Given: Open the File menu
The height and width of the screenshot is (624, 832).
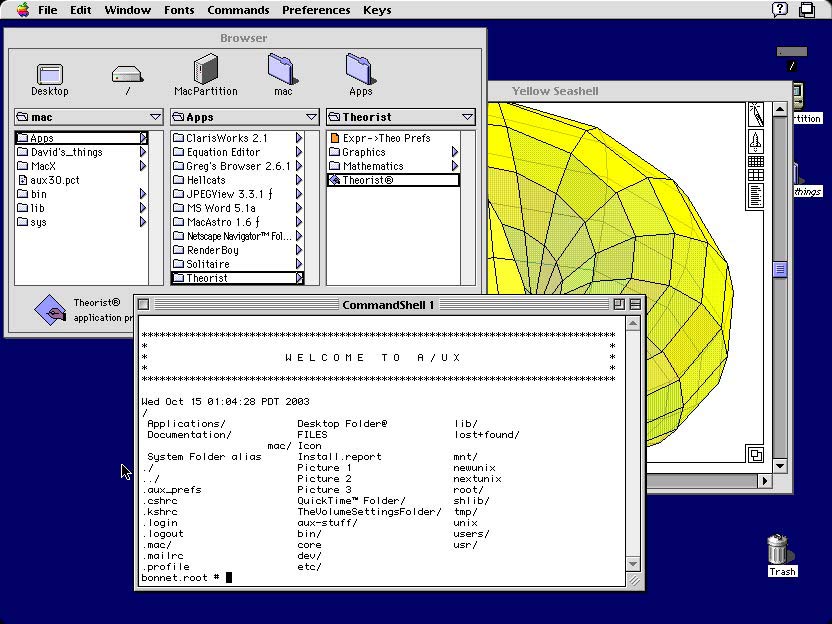Looking at the screenshot, I should pos(47,10).
